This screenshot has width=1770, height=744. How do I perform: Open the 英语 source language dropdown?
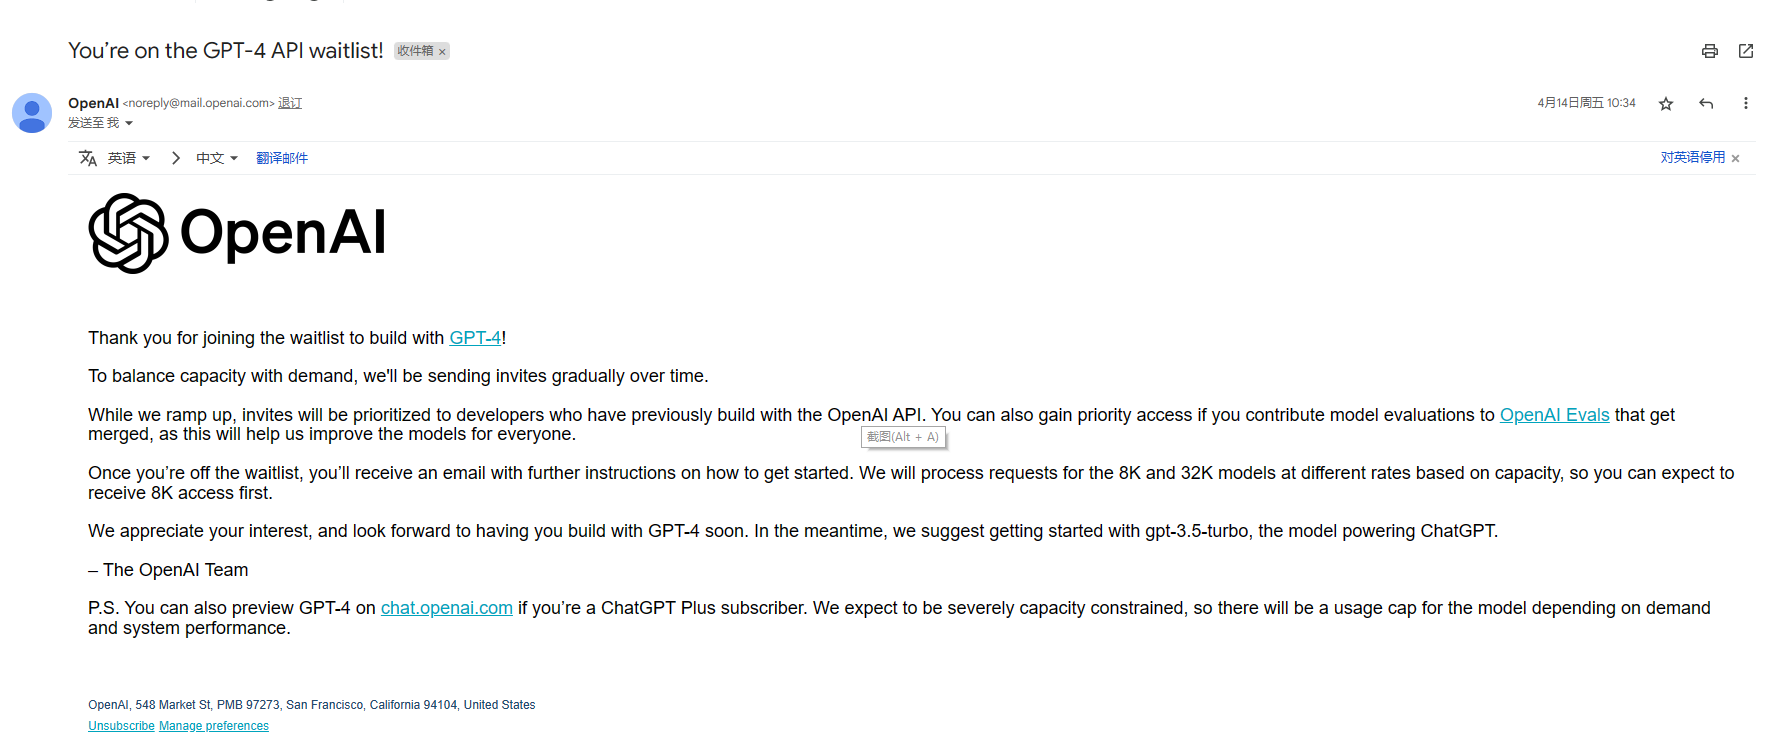tap(129, 158)
